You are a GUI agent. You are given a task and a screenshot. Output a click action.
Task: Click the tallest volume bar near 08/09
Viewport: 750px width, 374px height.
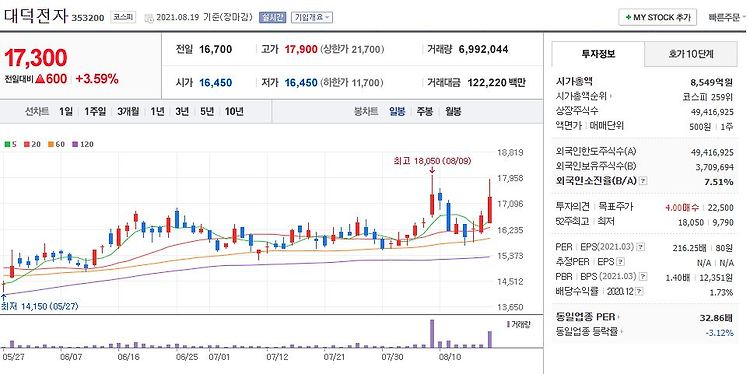432,334
